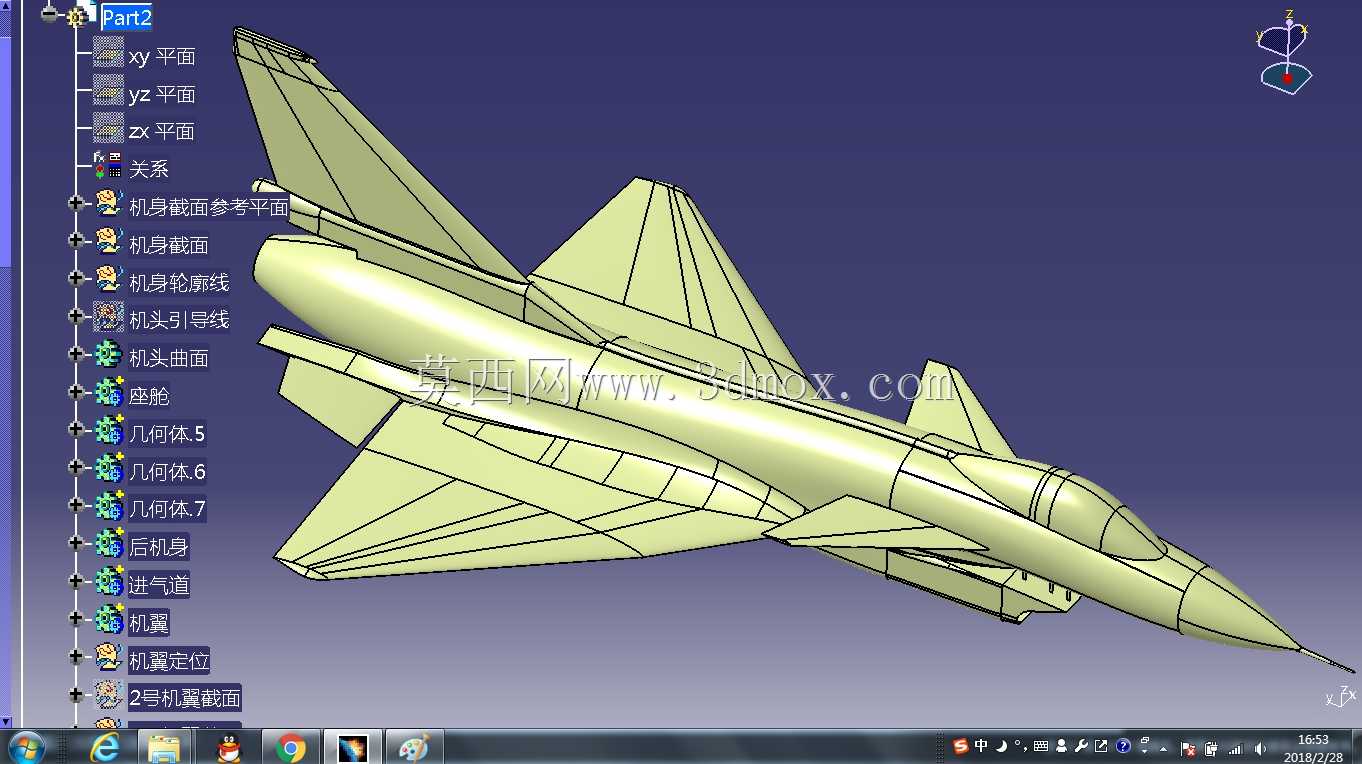The image size is (1362, 764).
Task: Click the 机翼 body gear icon
Action: click(x=108, y=620)
